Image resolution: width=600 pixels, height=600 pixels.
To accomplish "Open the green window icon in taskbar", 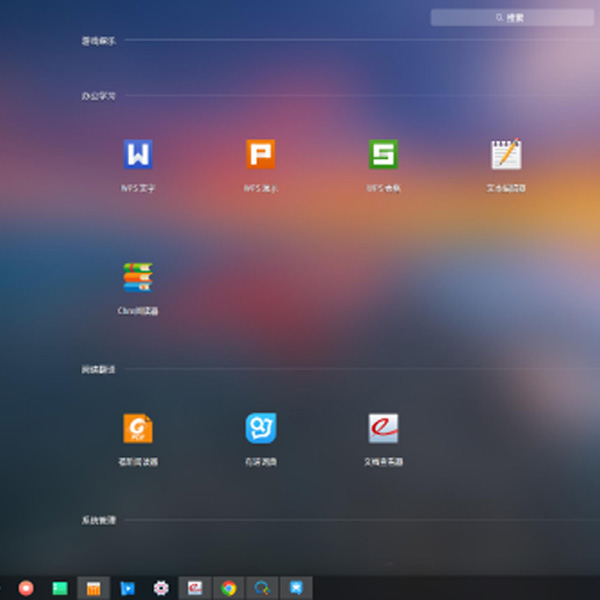I will 60,588.
